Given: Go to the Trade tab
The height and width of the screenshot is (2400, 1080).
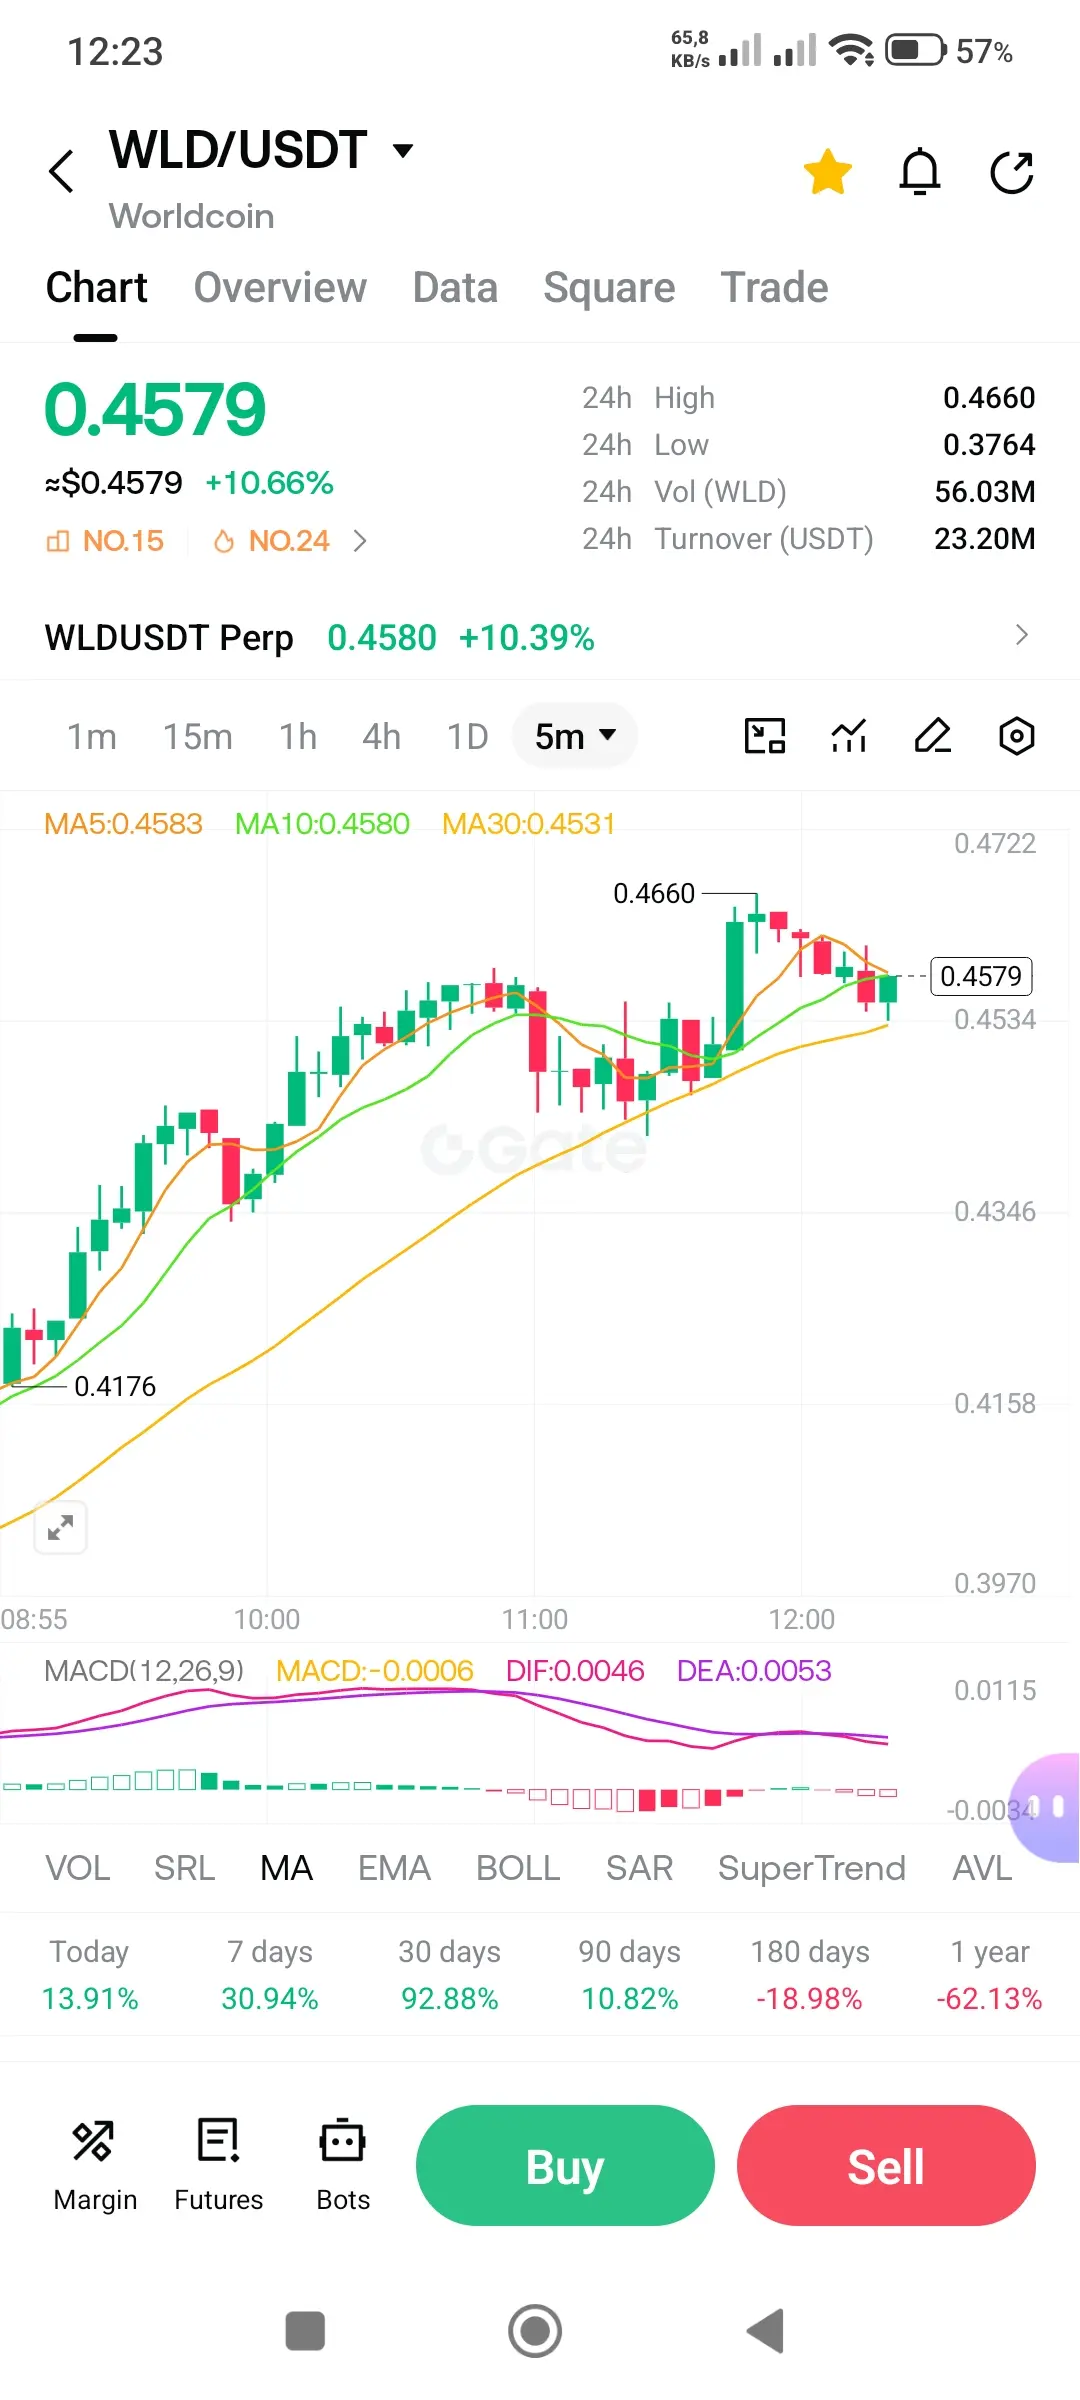Looking at the screenshot, I should tap(774, 288).
